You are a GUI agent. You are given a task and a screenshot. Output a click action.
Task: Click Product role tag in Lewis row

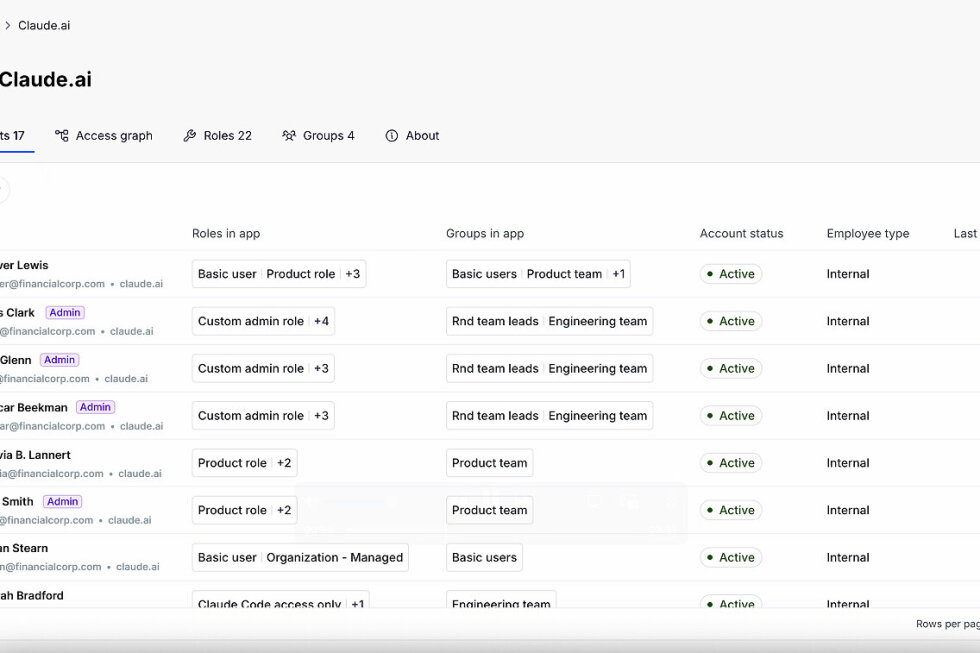point(301,274)
